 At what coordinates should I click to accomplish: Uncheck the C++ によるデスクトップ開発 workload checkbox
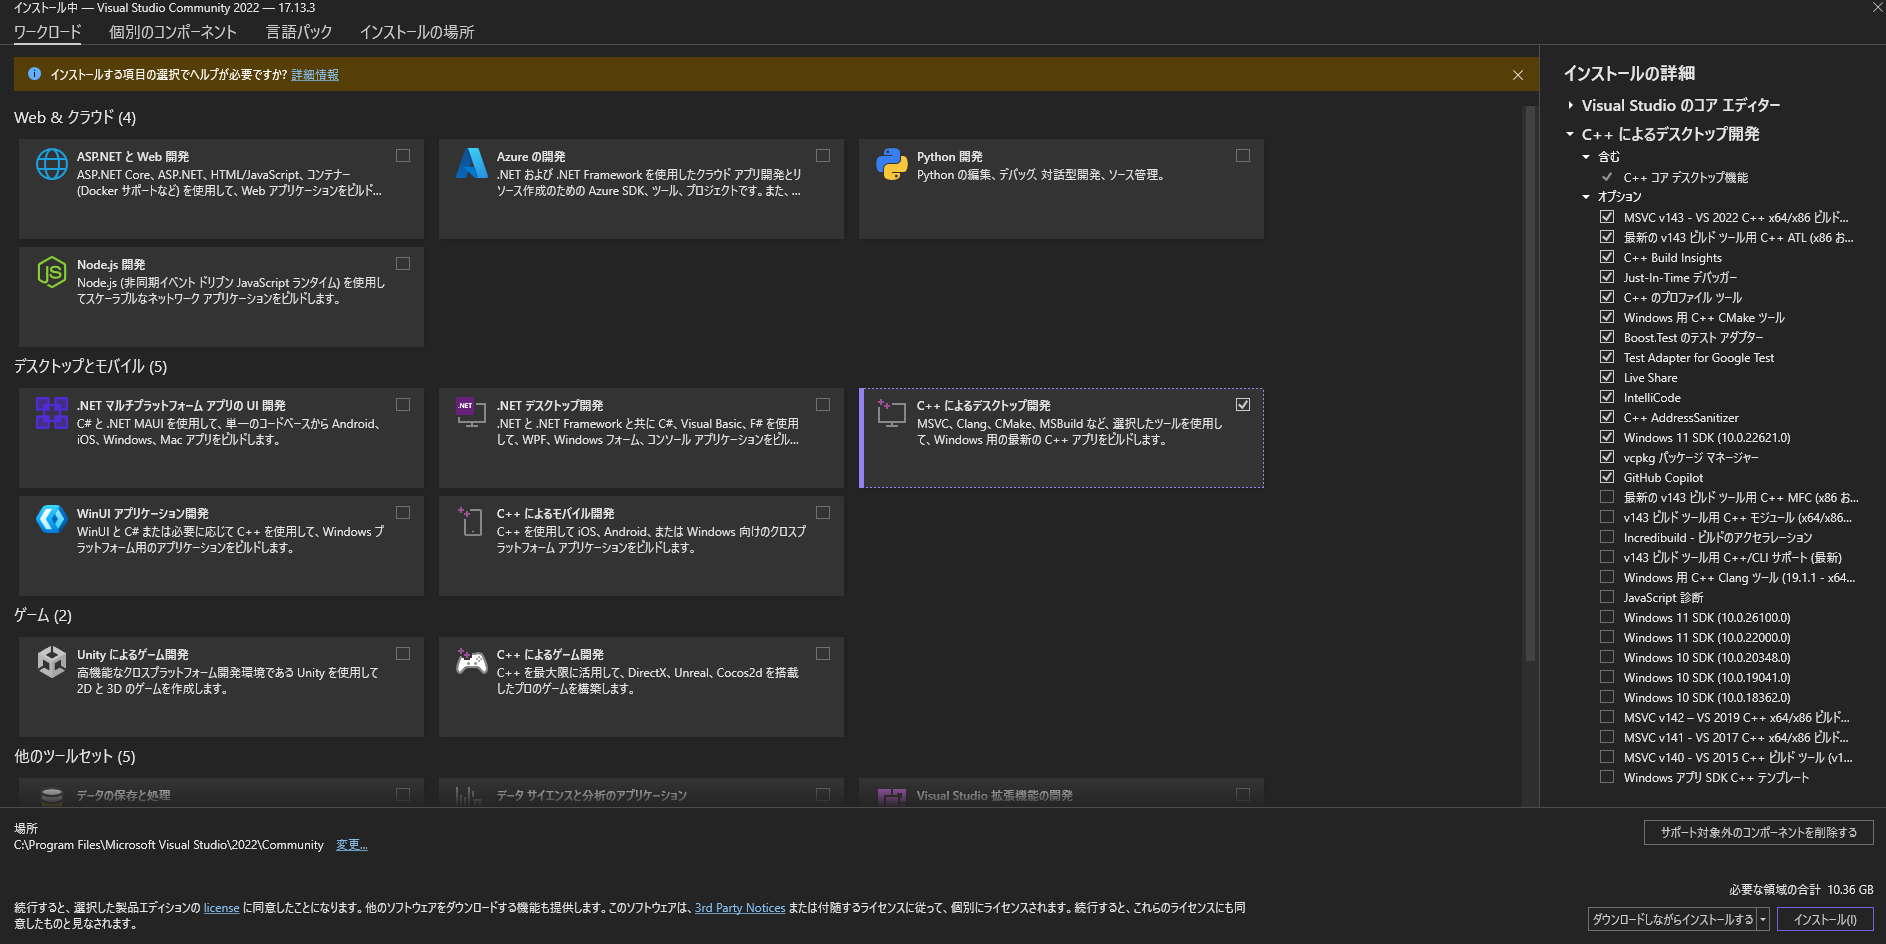(x=1243, y=404)
